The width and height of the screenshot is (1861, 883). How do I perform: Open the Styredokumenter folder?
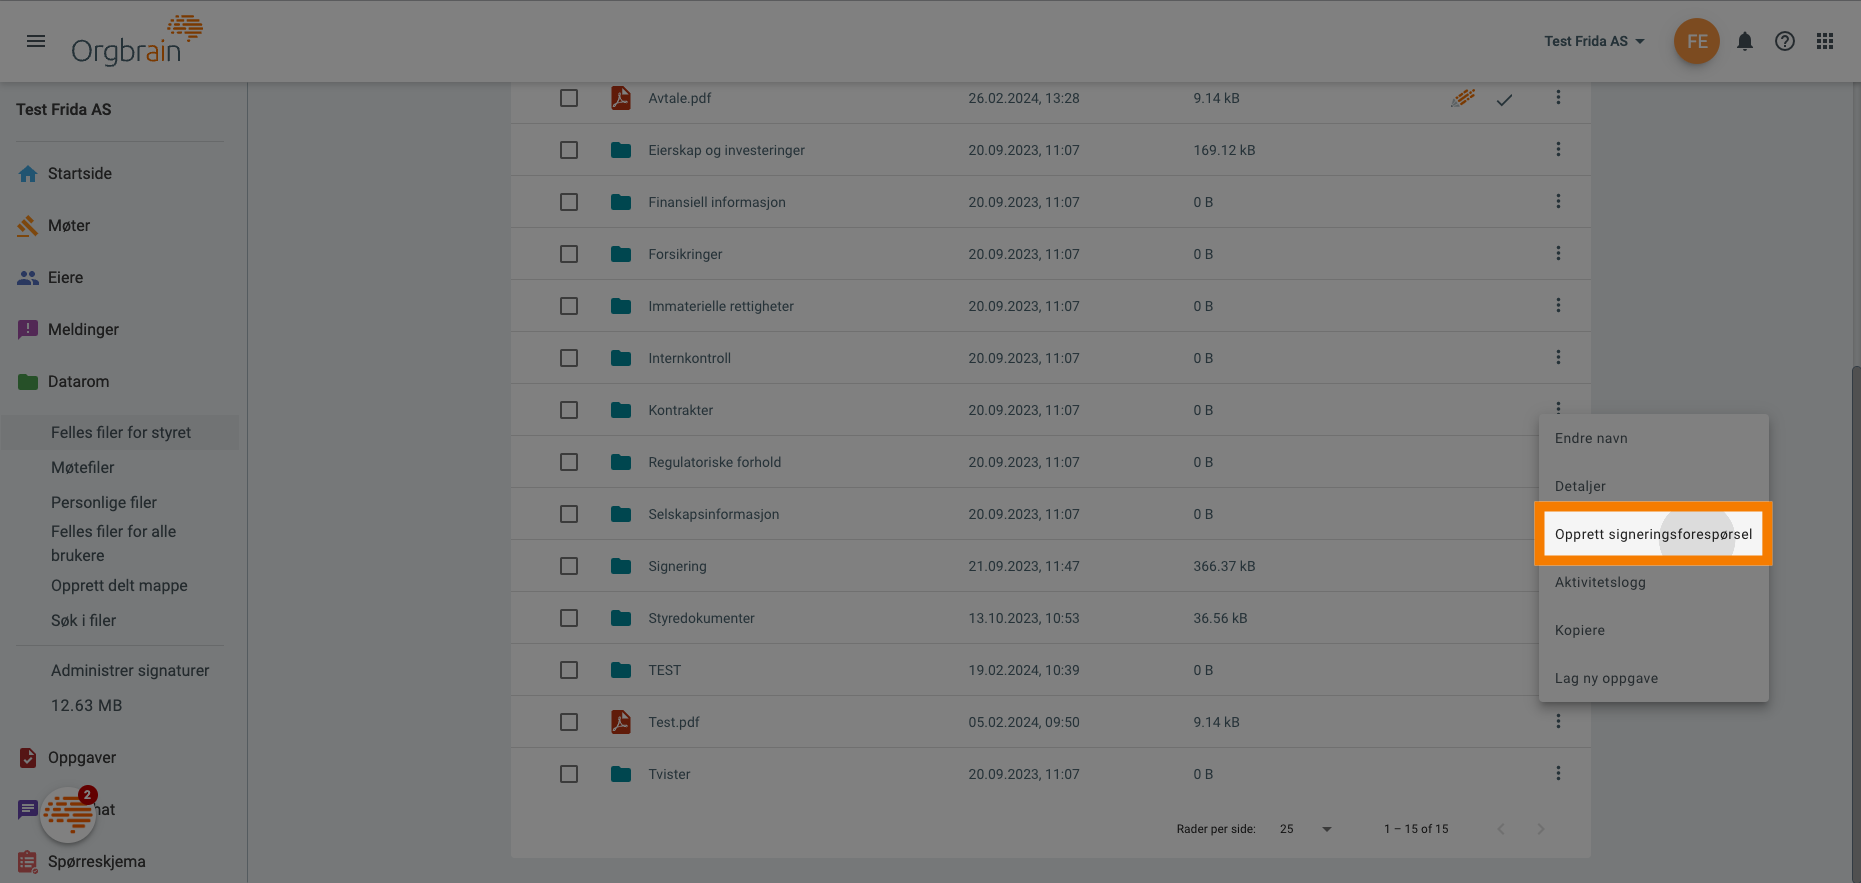click(x=701, y=618)
